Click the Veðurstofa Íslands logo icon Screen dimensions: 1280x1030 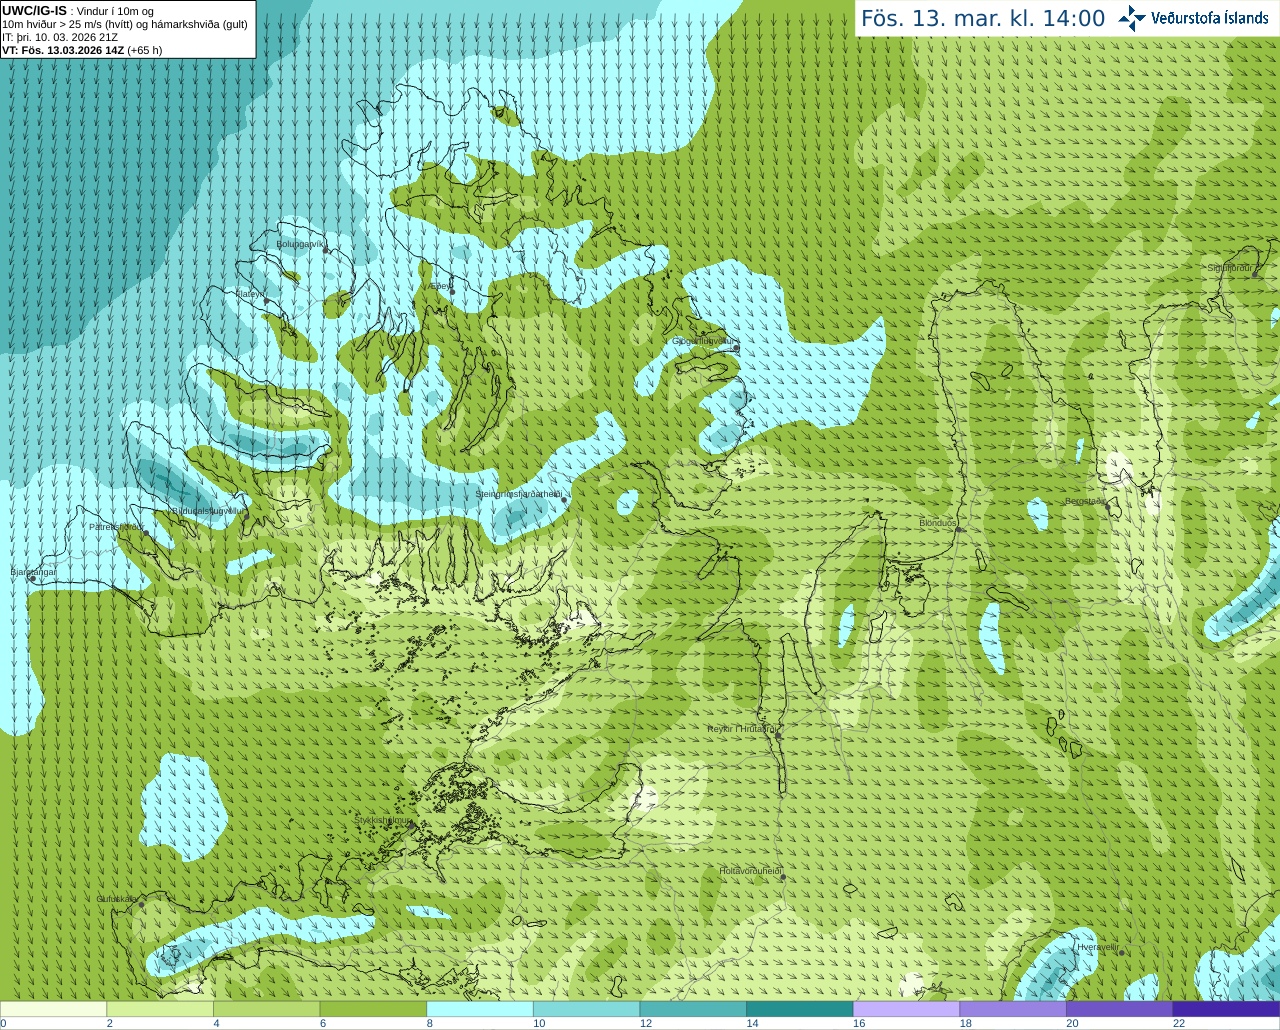[1132, 18]
